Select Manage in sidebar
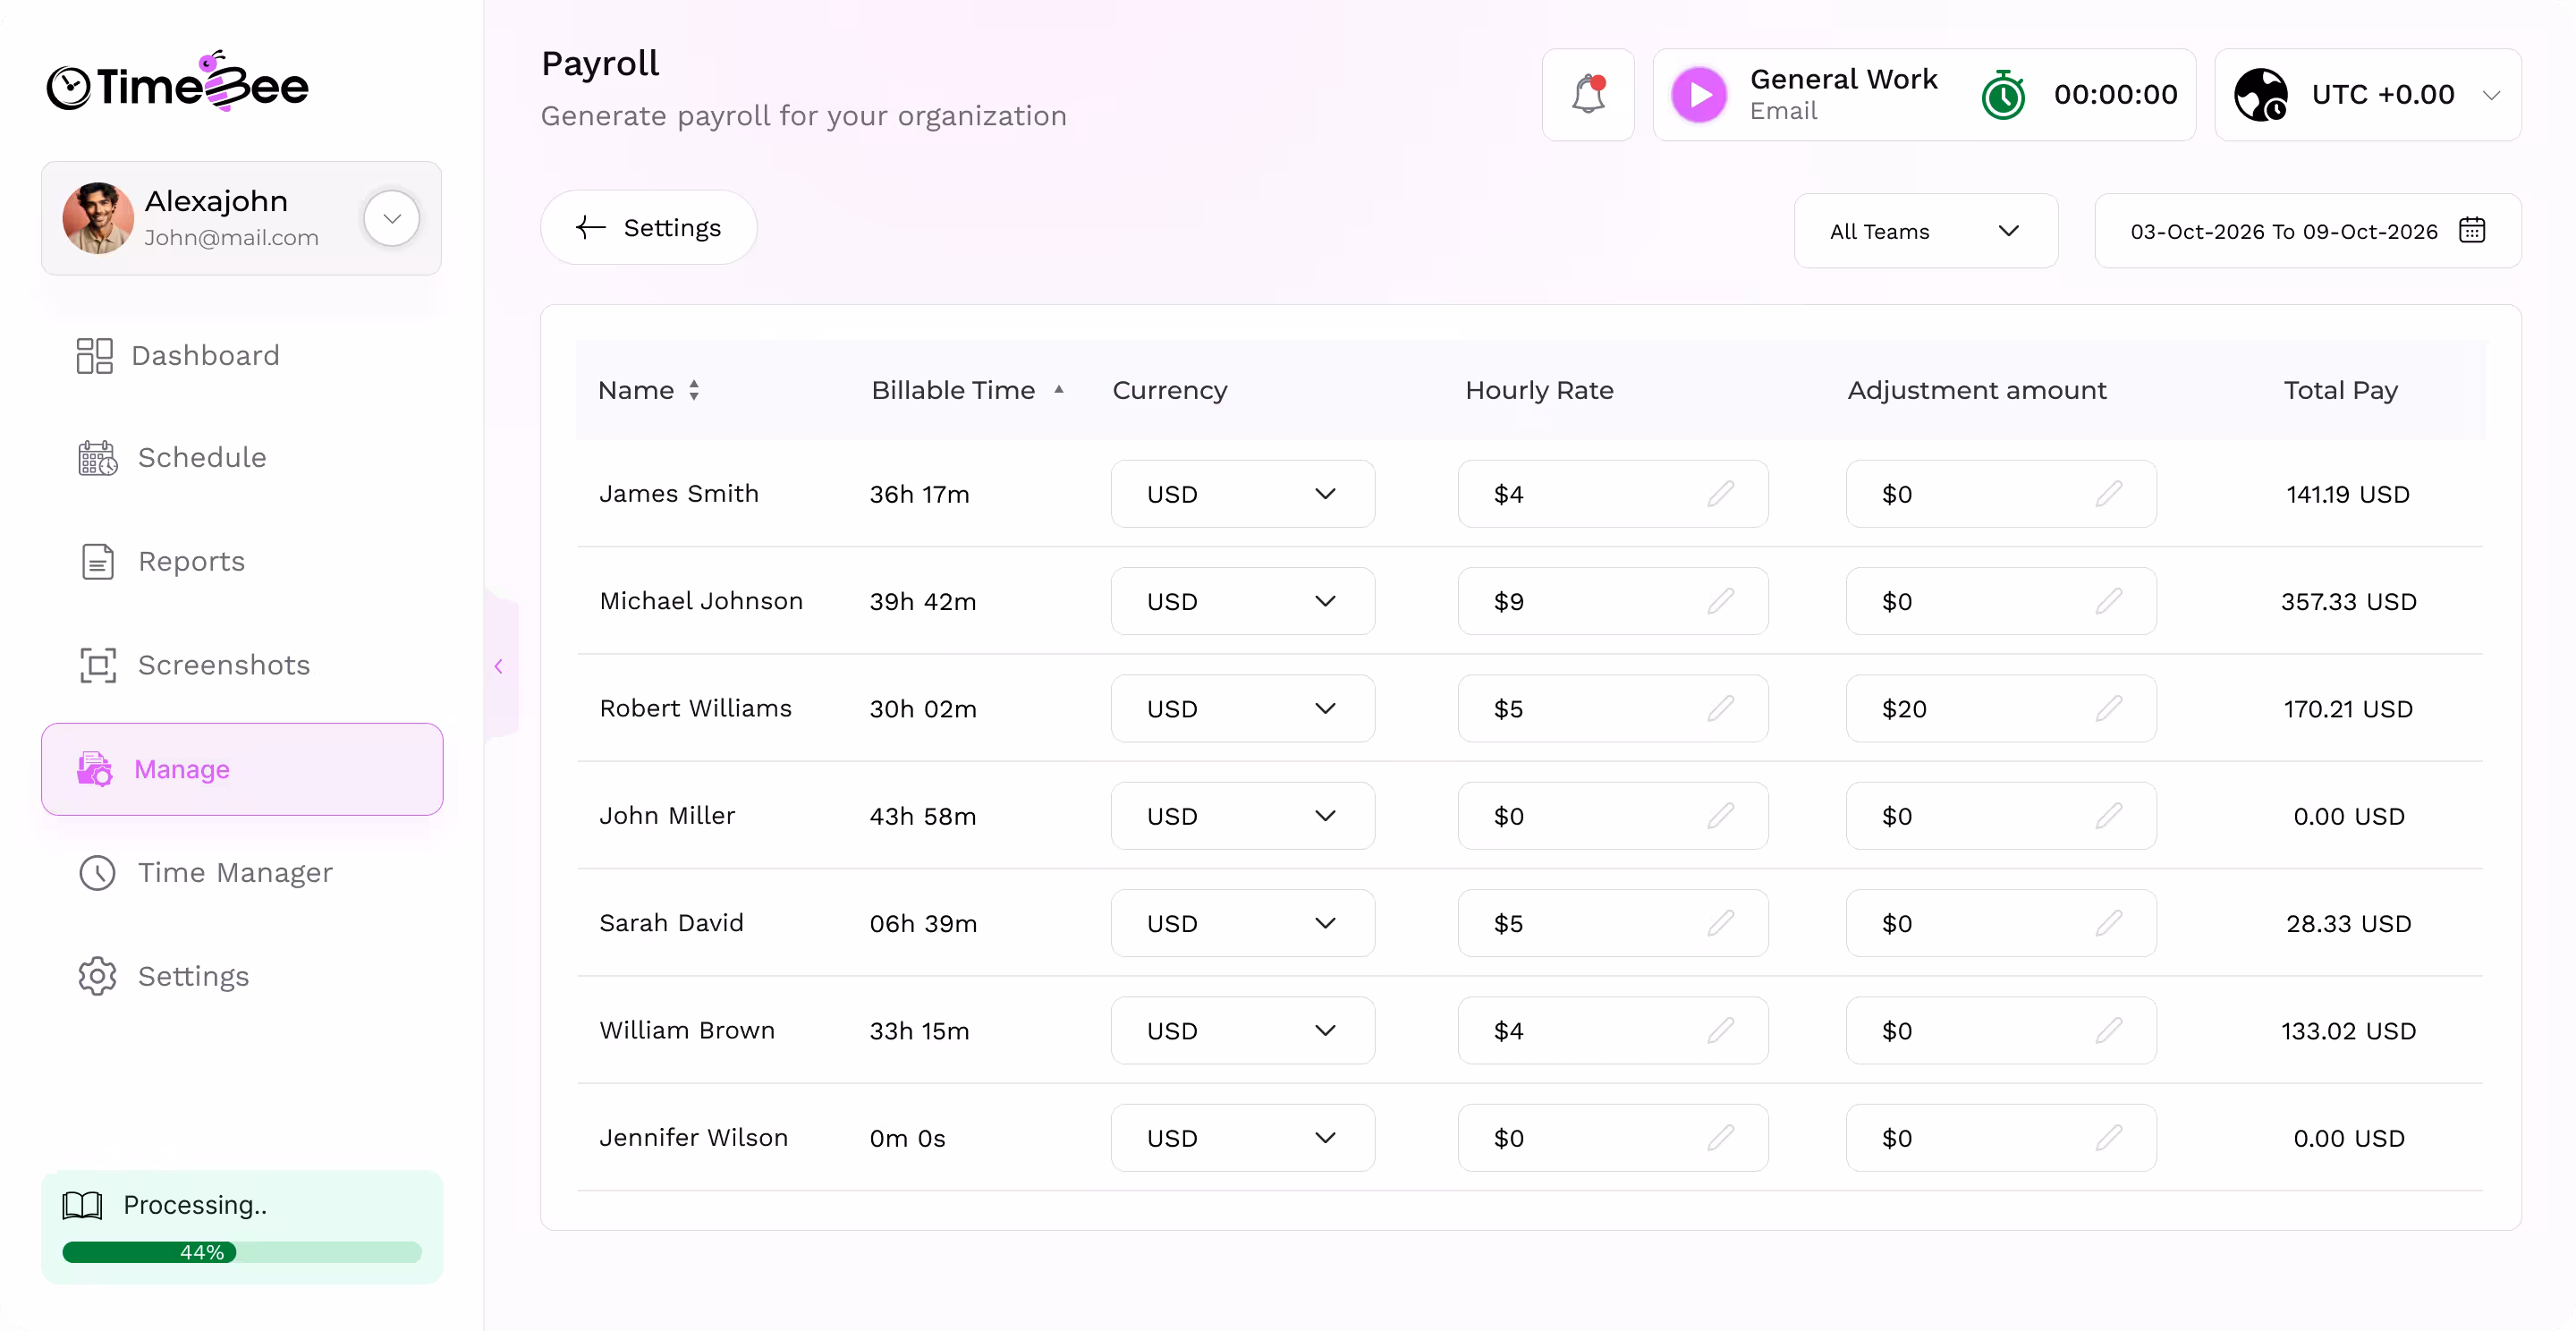The width and height of the screenshot is (2576, 1331). (242, 769)
